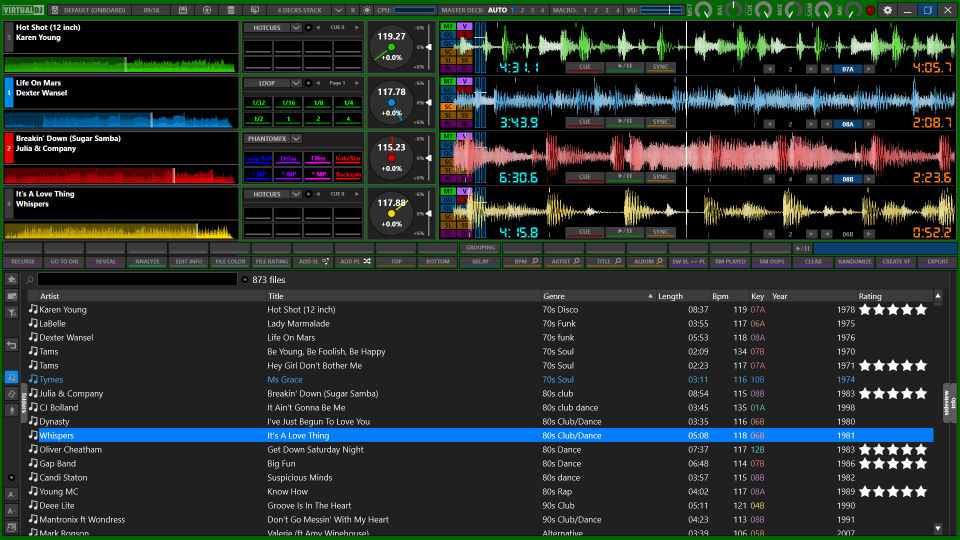Click the Life On Mars blue overview waveform

[x=121, y=120]
